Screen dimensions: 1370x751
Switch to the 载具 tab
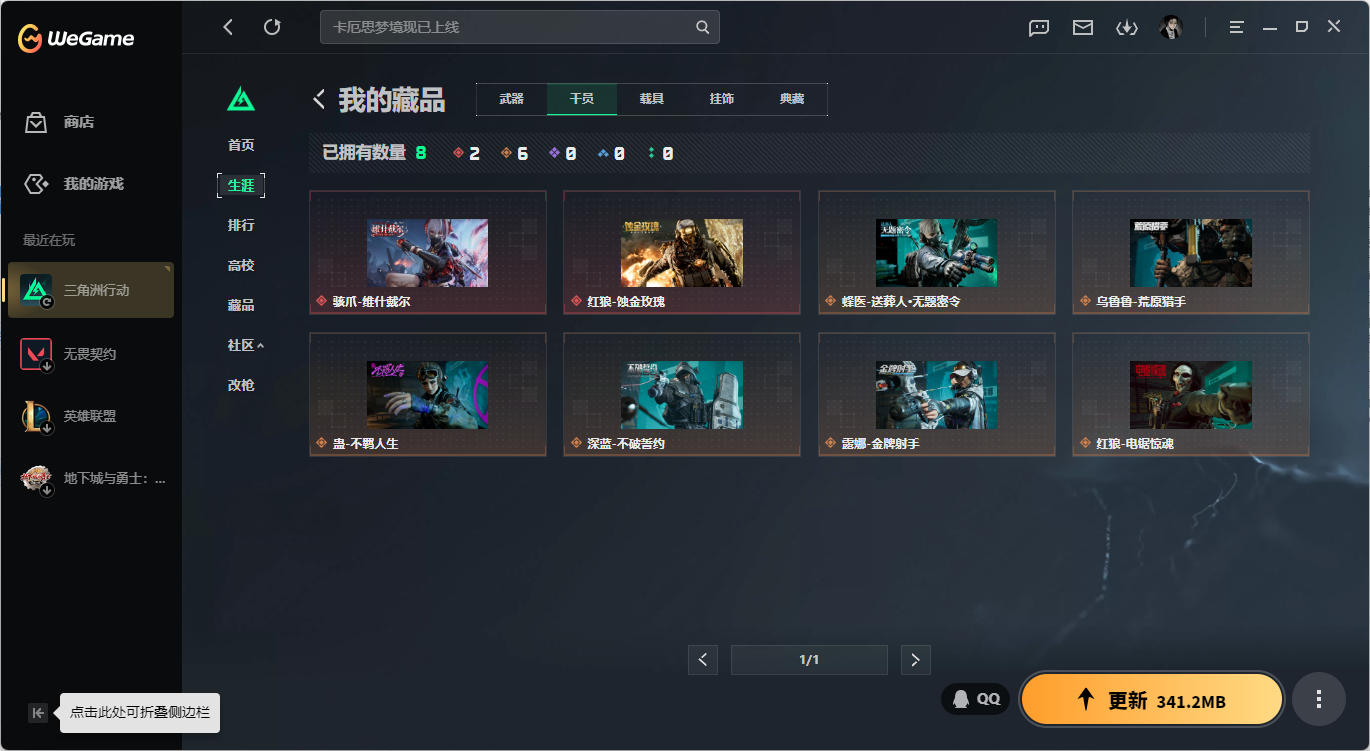click(x=652, y=99)
